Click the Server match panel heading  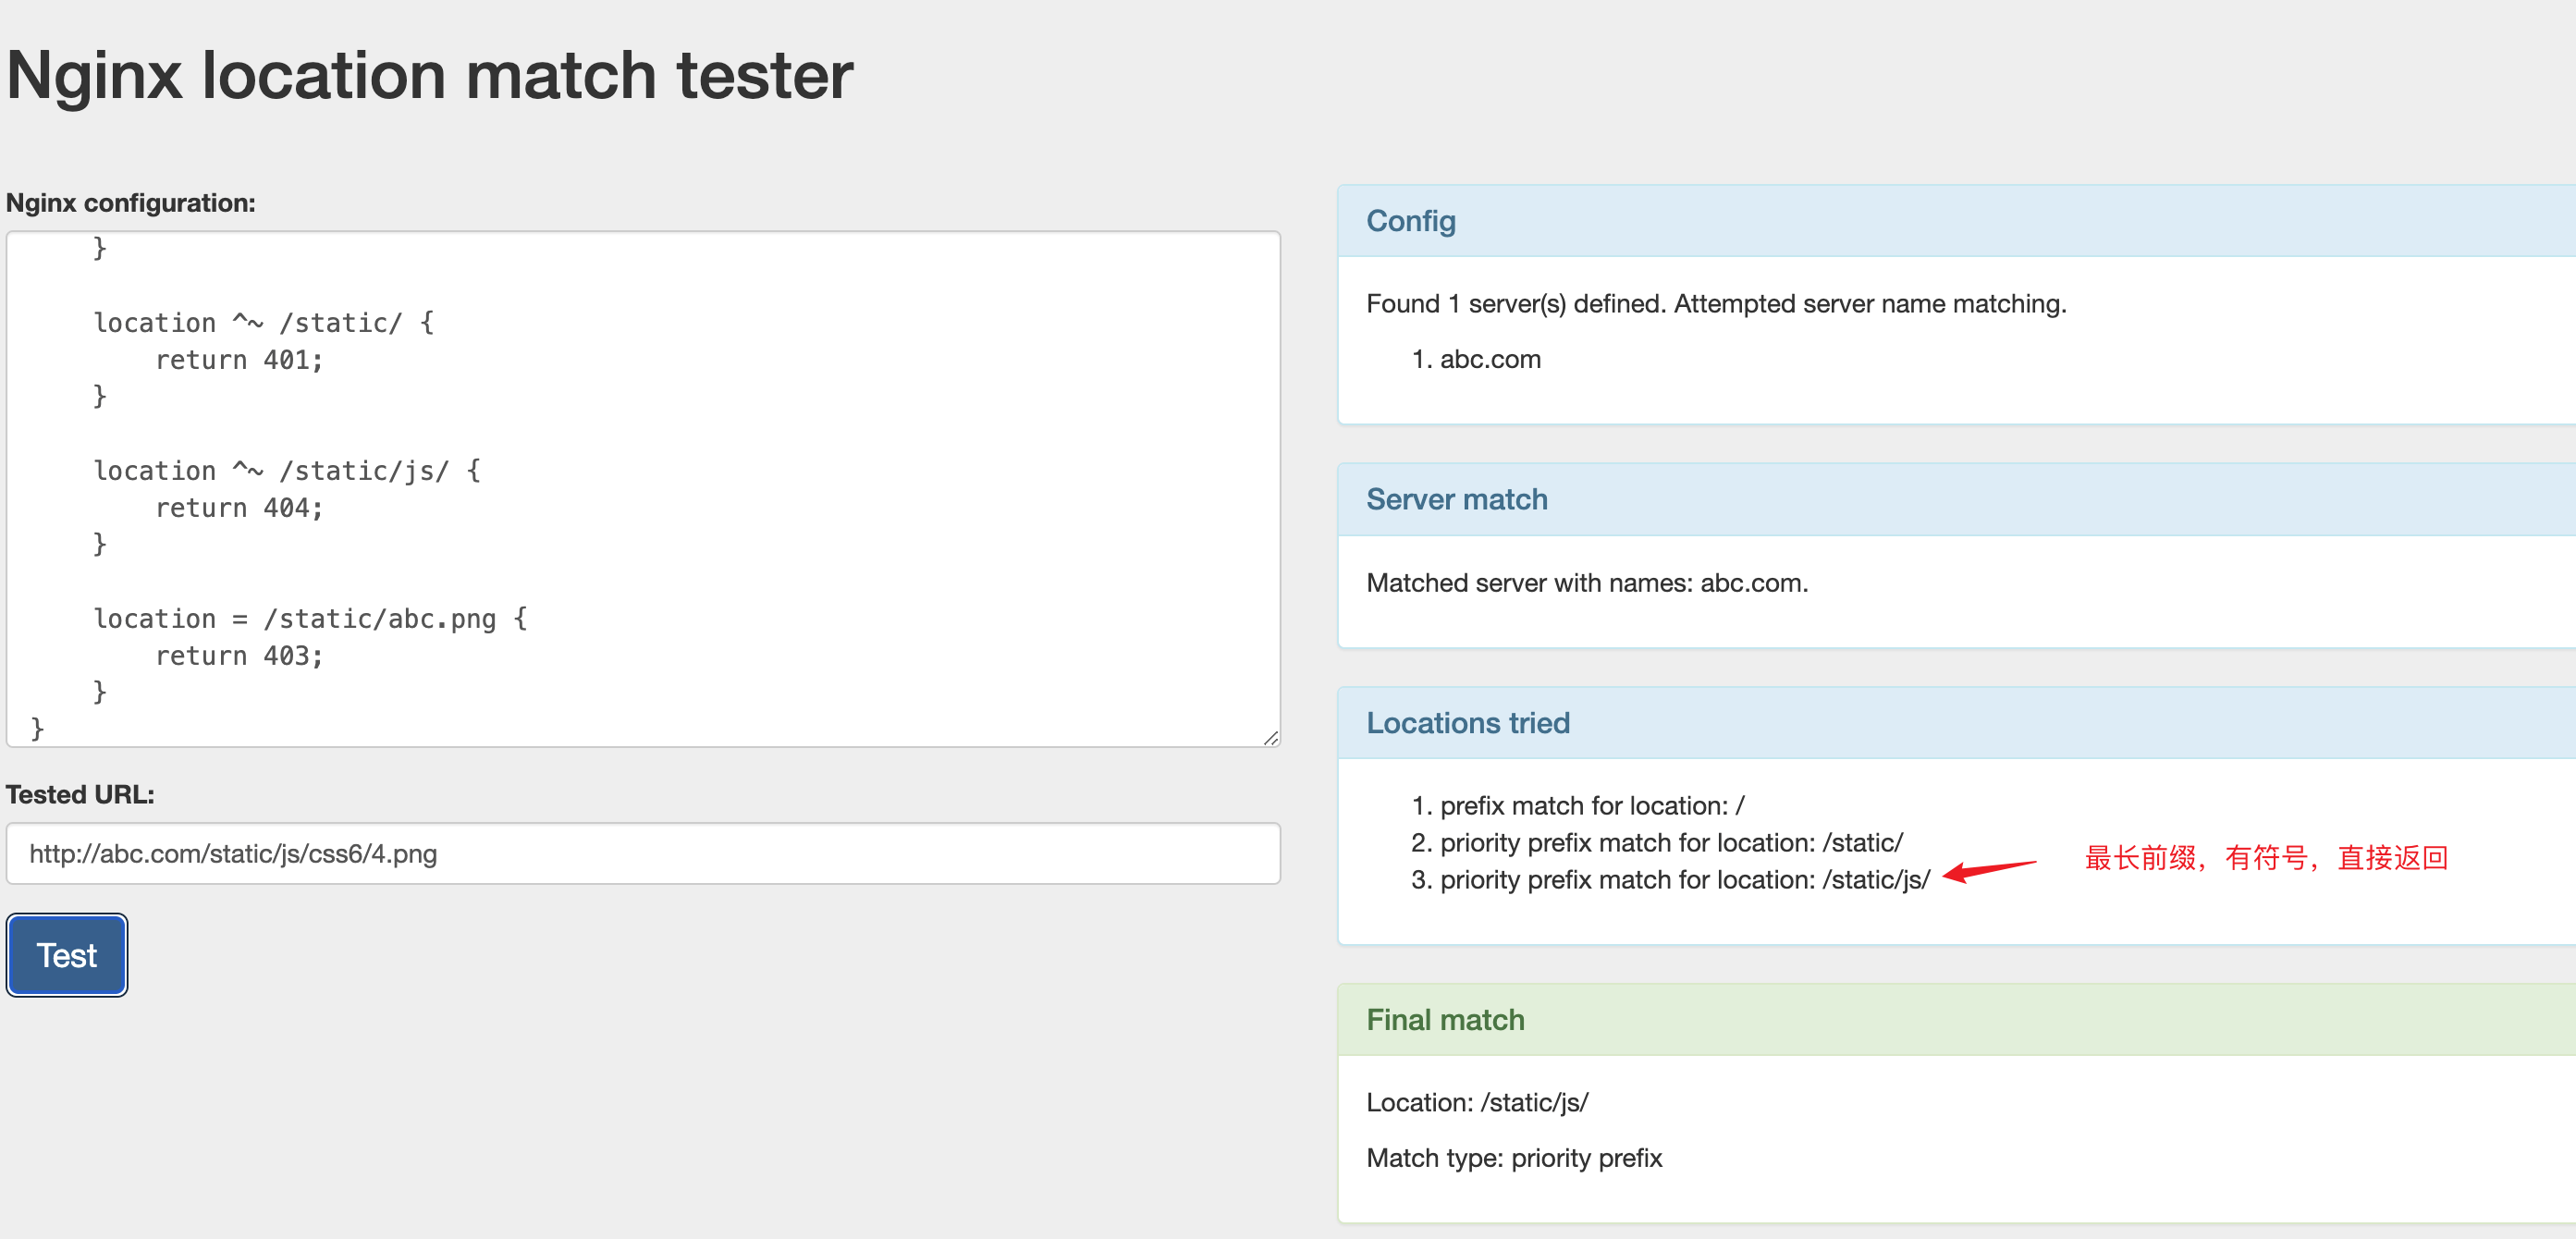[x=1456, y=499]
